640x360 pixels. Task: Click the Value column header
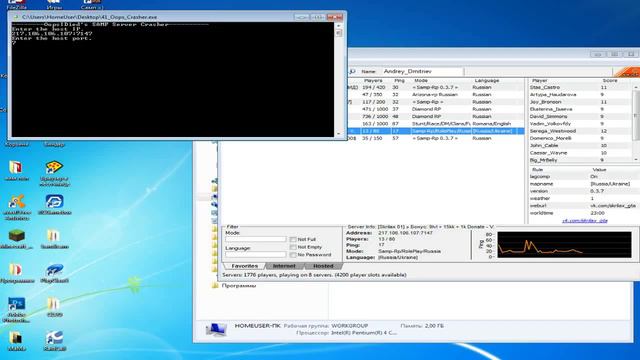[x=599, y=170]
